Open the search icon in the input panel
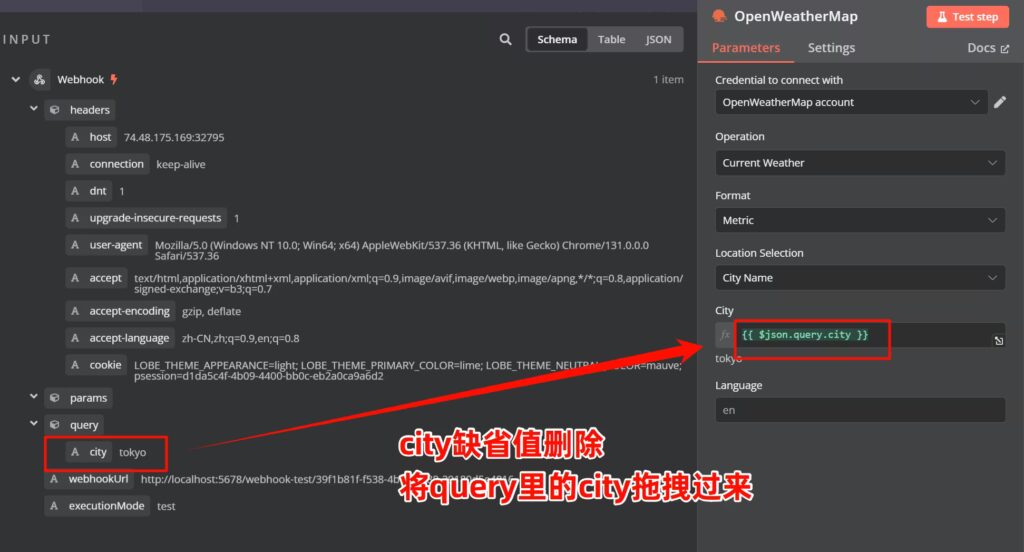This screenshot has height=552, width=1024. 505,39
